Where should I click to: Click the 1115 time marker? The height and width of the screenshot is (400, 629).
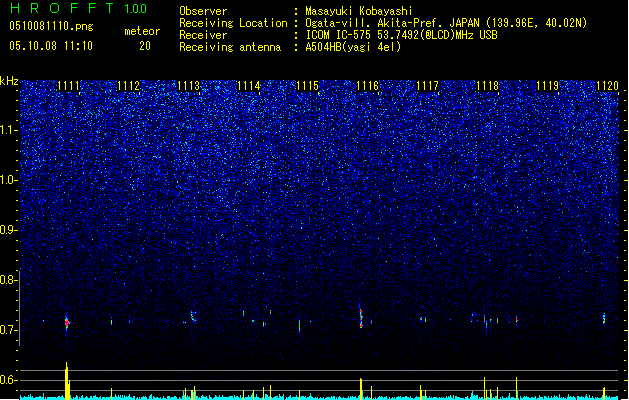307,86
